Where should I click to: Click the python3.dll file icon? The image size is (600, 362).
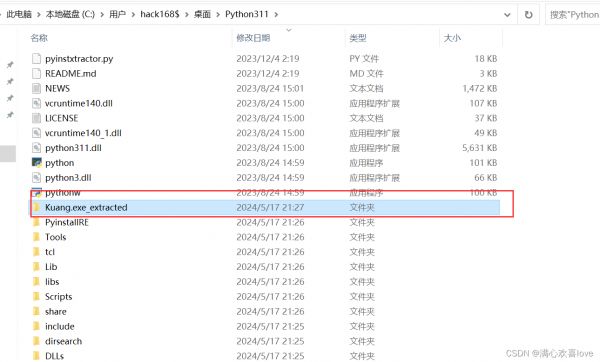pos(36,178)
